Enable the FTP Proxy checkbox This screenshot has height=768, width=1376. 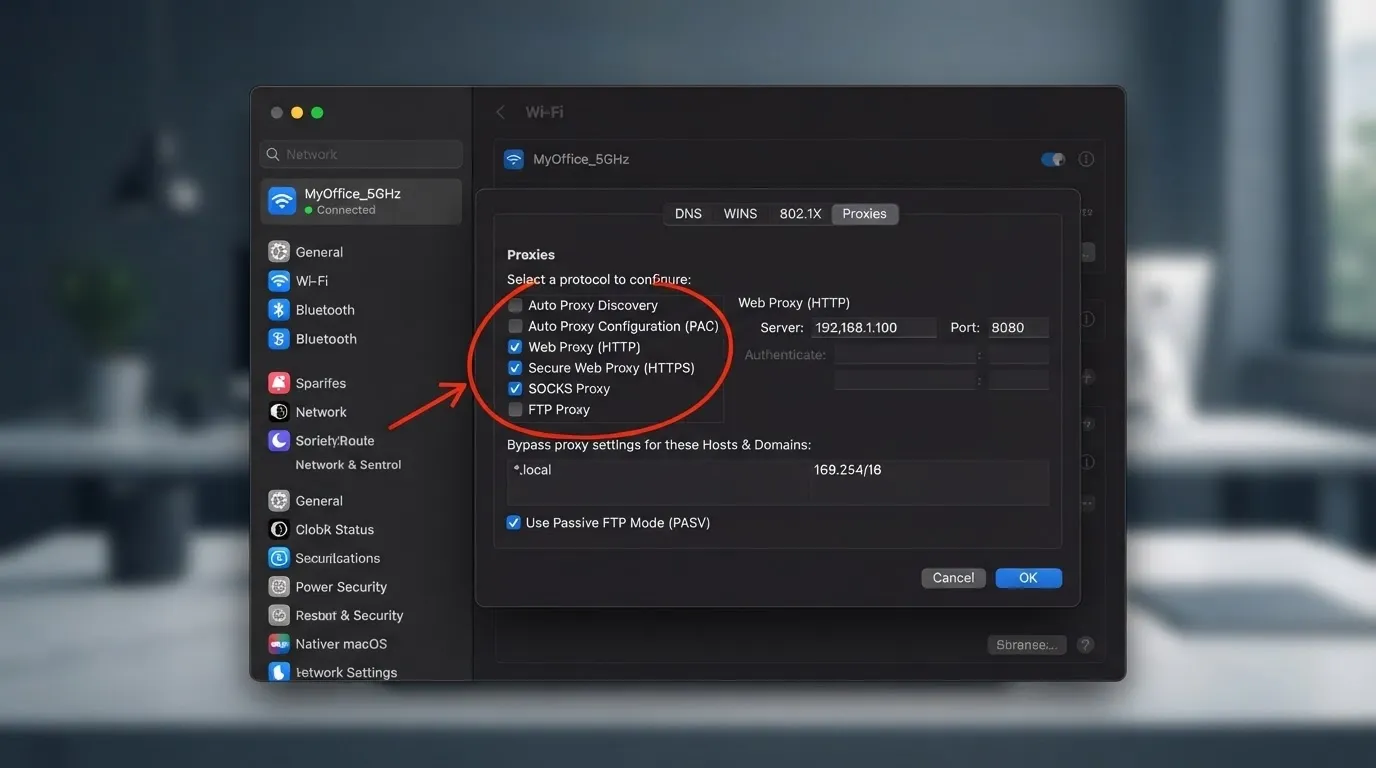515,410
